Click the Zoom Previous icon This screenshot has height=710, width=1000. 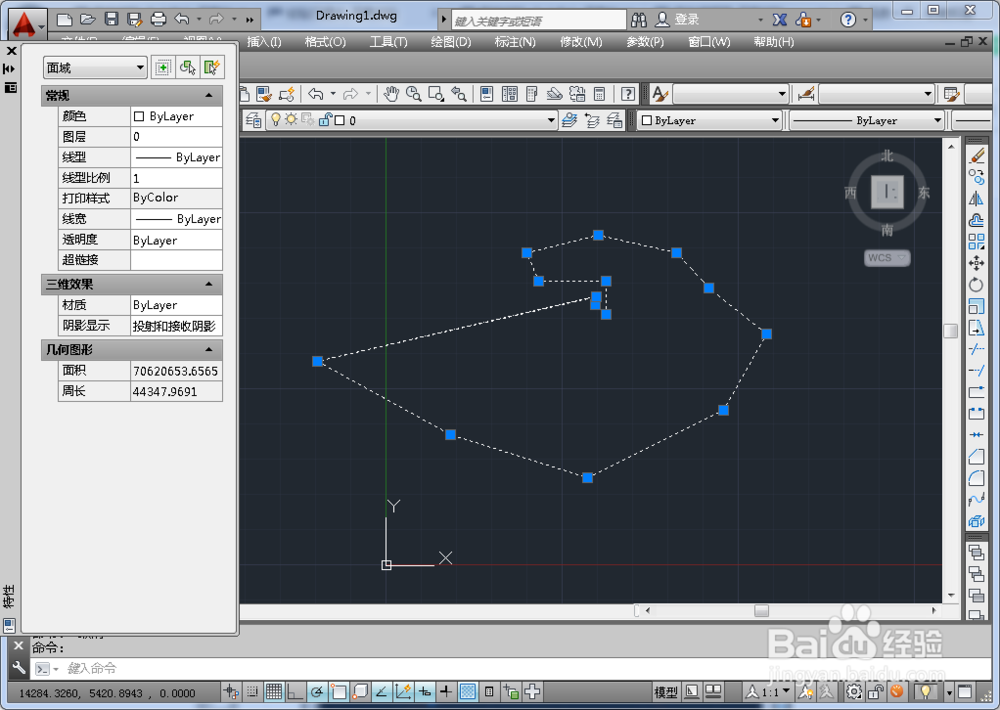[459, 94]
